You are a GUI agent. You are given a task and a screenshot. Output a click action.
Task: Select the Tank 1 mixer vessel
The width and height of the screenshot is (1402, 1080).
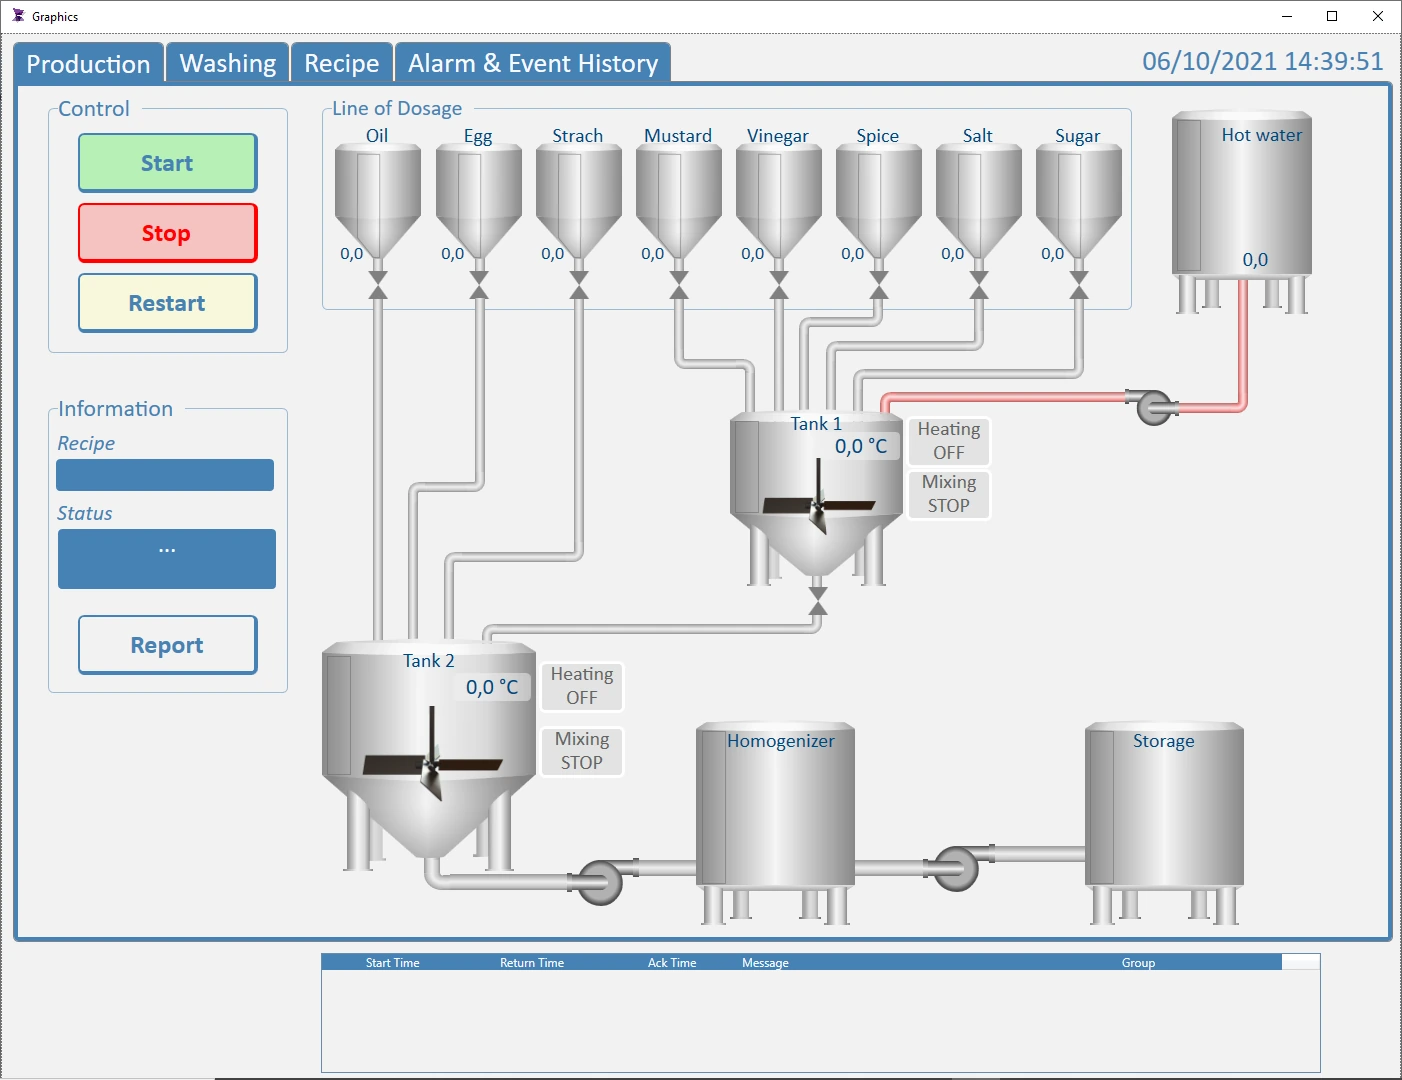tap(817, 498)
